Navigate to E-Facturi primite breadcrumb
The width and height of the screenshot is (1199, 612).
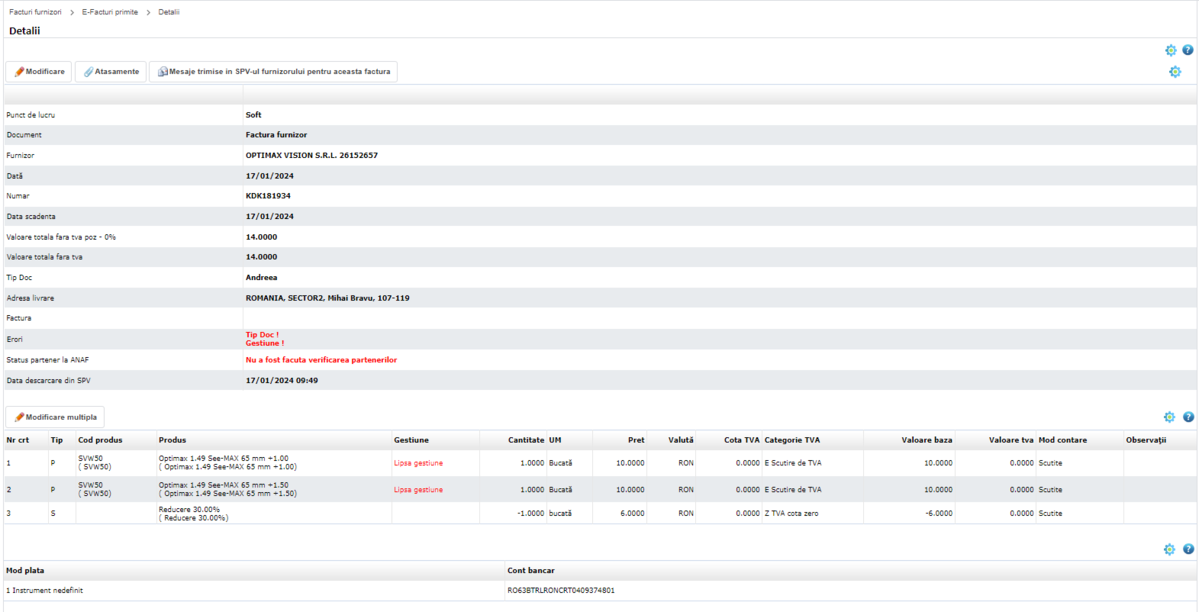tap(110, 12)
